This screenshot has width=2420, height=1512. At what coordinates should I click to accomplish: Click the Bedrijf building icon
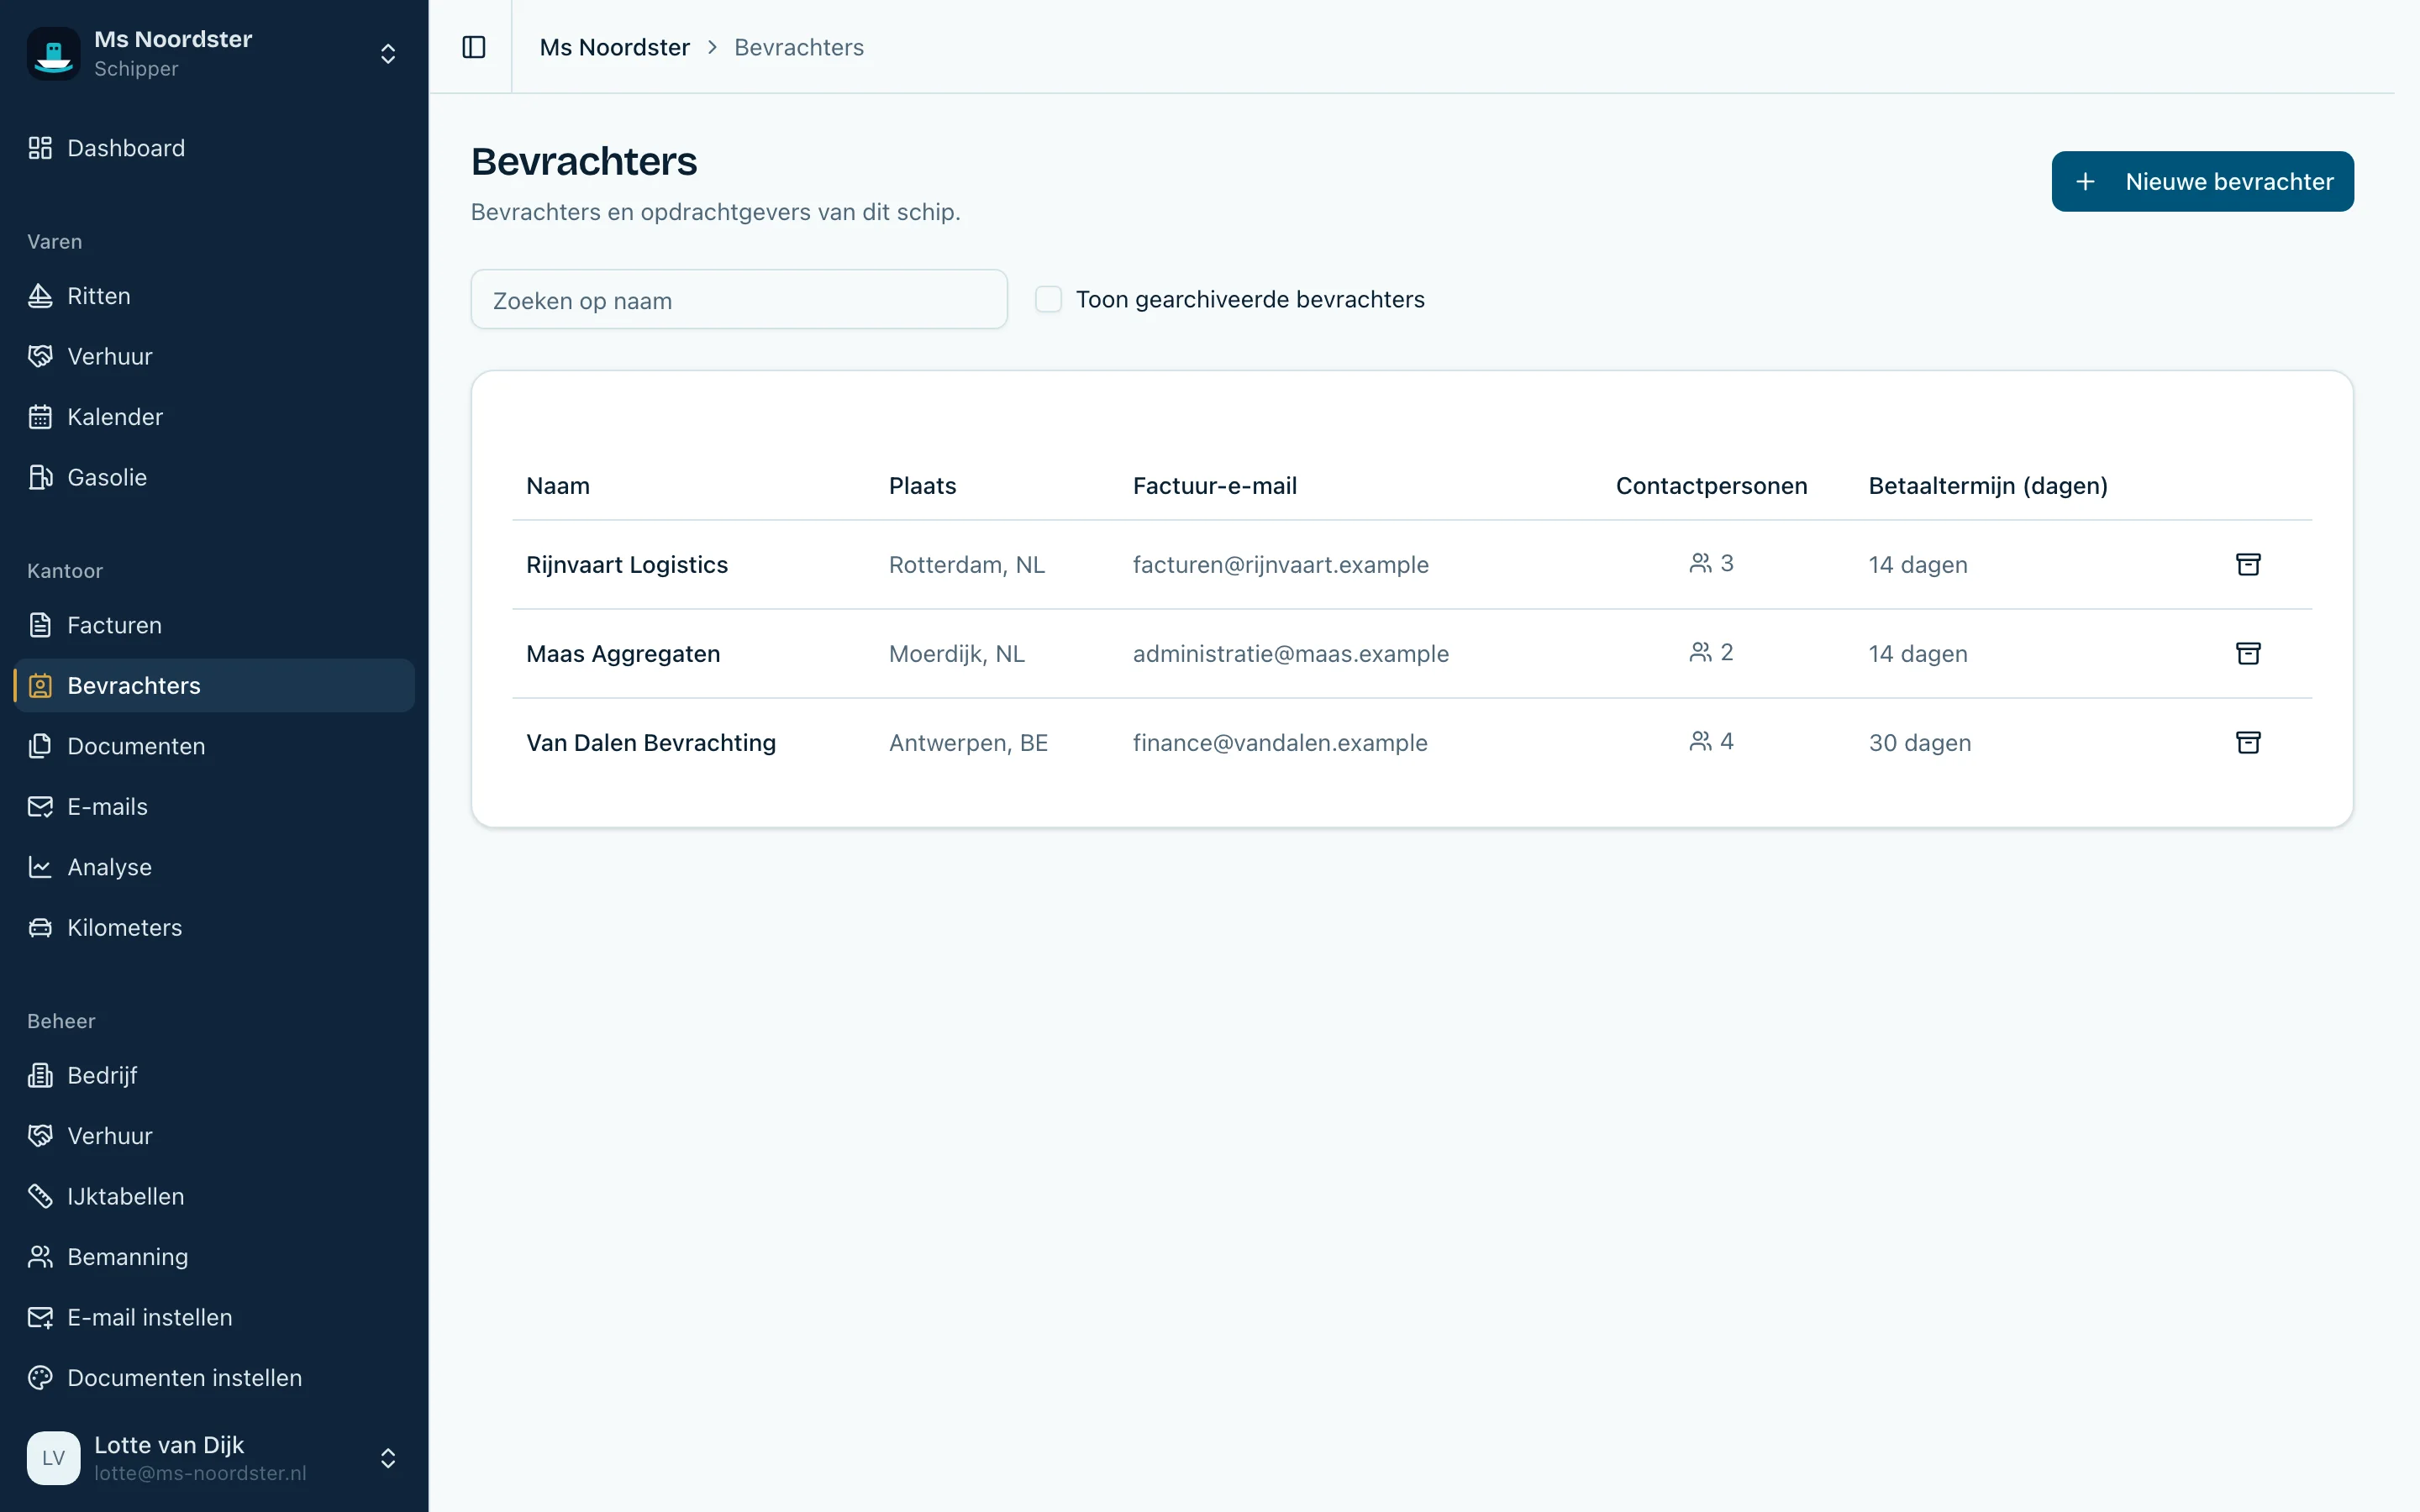pos(40,1075)
